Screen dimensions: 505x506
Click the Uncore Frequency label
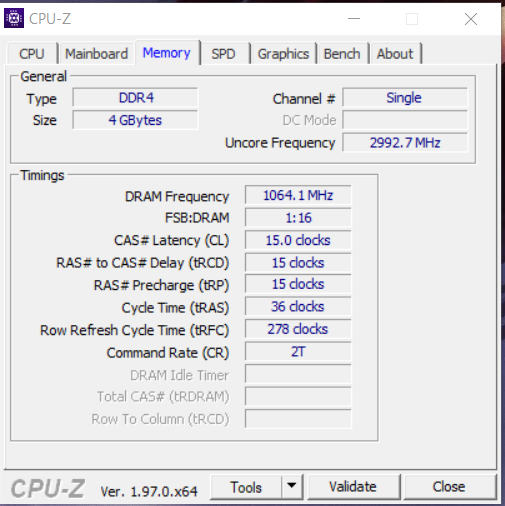[280, 143]
